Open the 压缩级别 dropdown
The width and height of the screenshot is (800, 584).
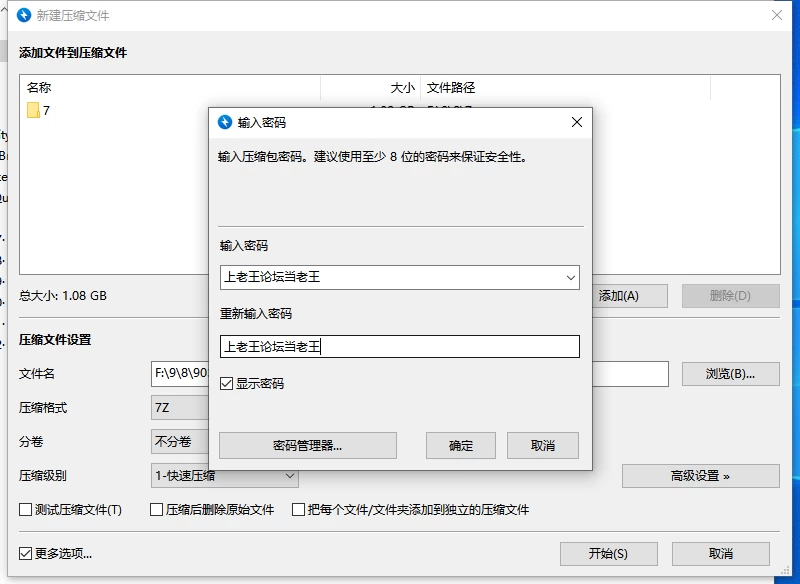[225, 476]
